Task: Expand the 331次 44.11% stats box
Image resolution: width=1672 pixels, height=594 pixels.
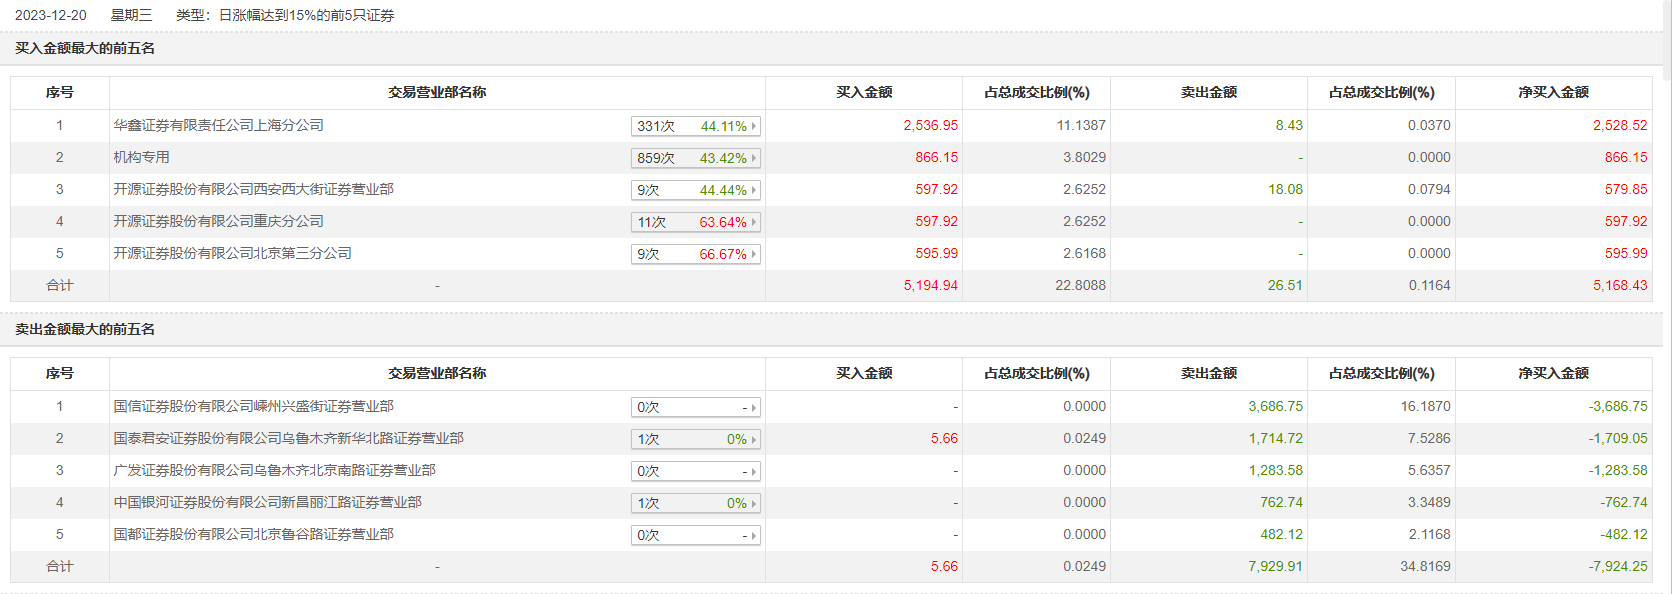Action: 696,126
